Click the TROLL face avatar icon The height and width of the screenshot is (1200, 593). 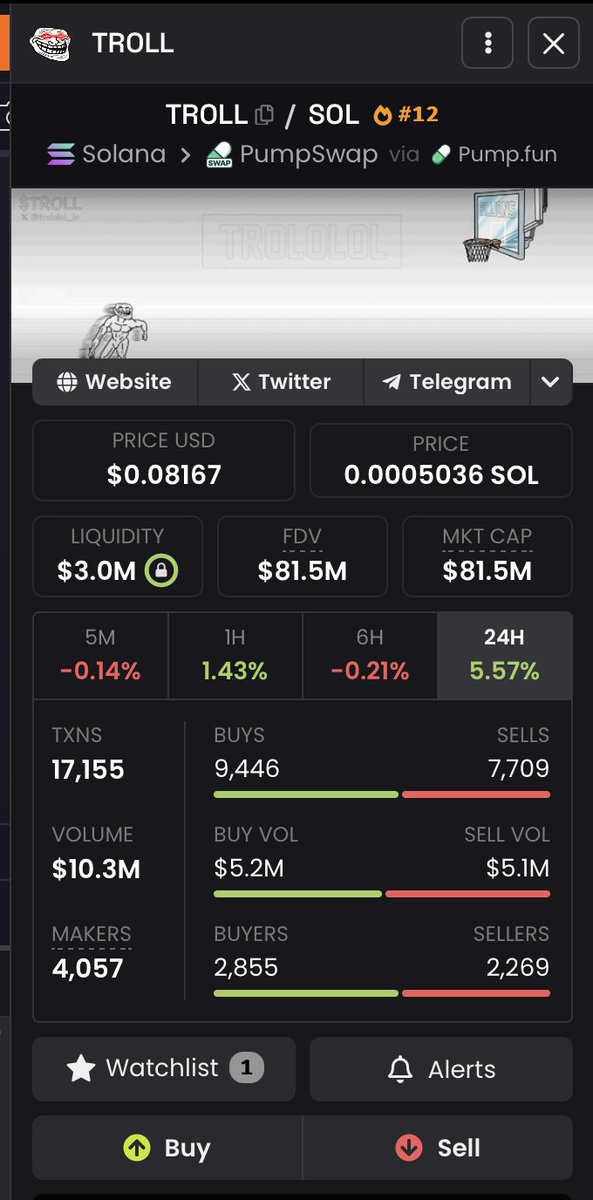click(x=50, y=43)
